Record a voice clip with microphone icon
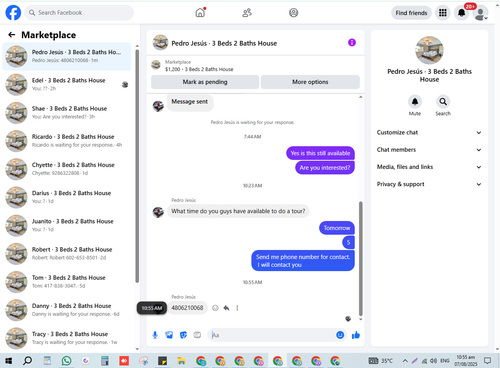Screen dimensions: 500x368 (x=155, y=335)
